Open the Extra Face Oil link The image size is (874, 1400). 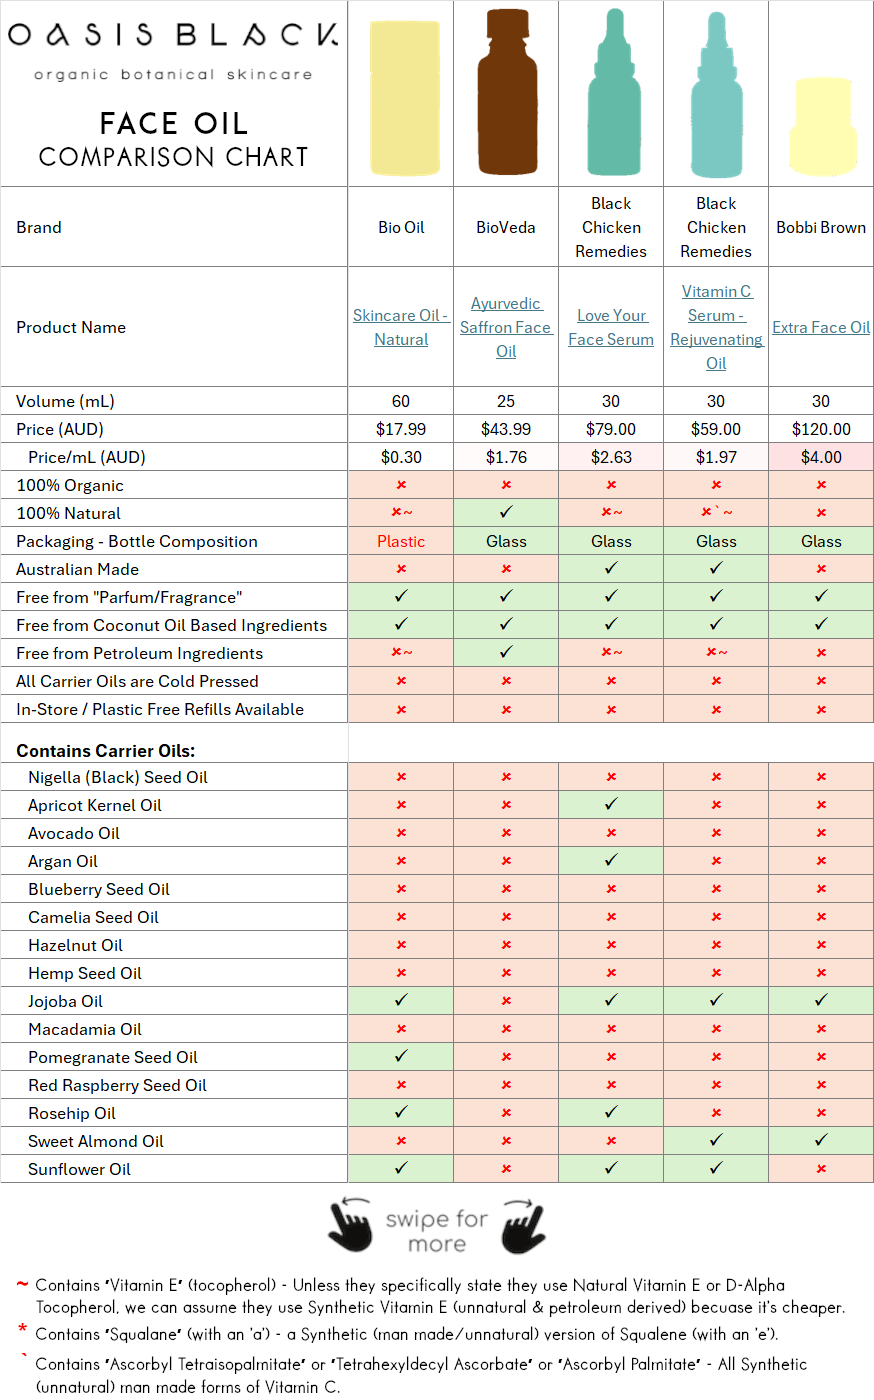[x=821, y=327]
